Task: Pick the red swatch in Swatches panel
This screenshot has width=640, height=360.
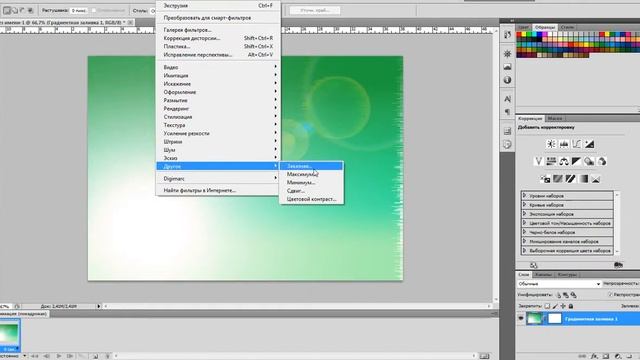Action: point(519,35)
